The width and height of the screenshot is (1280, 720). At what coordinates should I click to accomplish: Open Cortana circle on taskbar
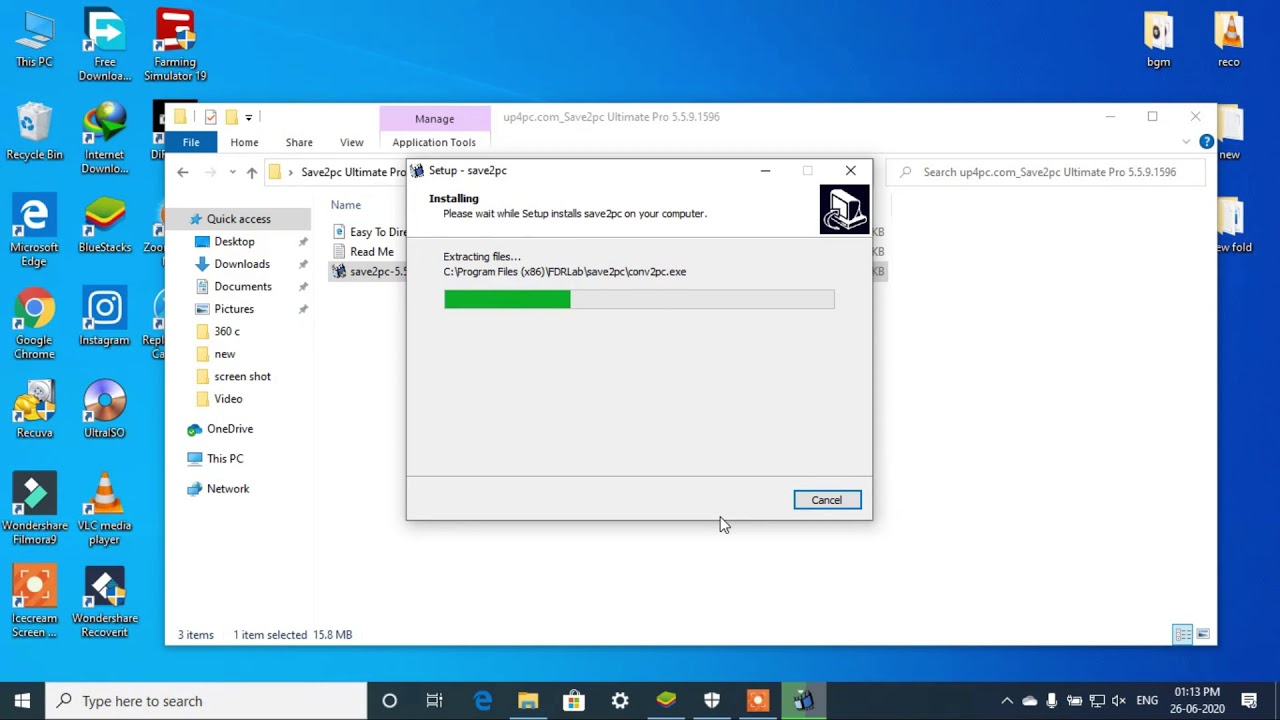tap(389, 701)
